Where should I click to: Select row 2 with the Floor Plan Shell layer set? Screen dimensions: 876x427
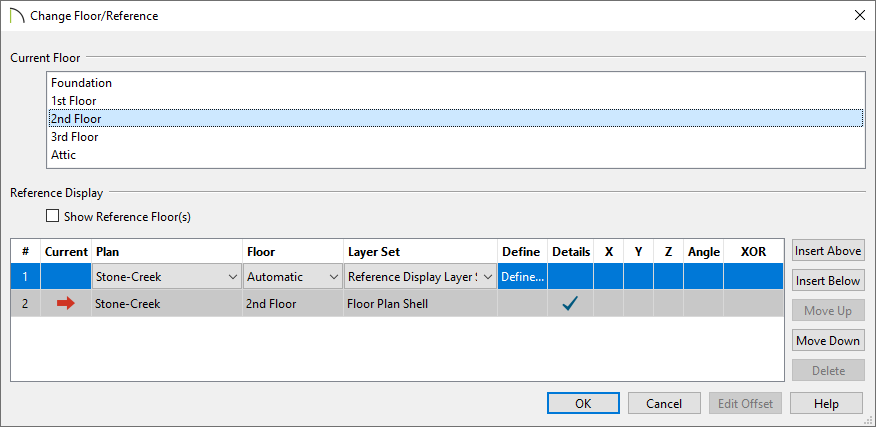tap(397, 303)
